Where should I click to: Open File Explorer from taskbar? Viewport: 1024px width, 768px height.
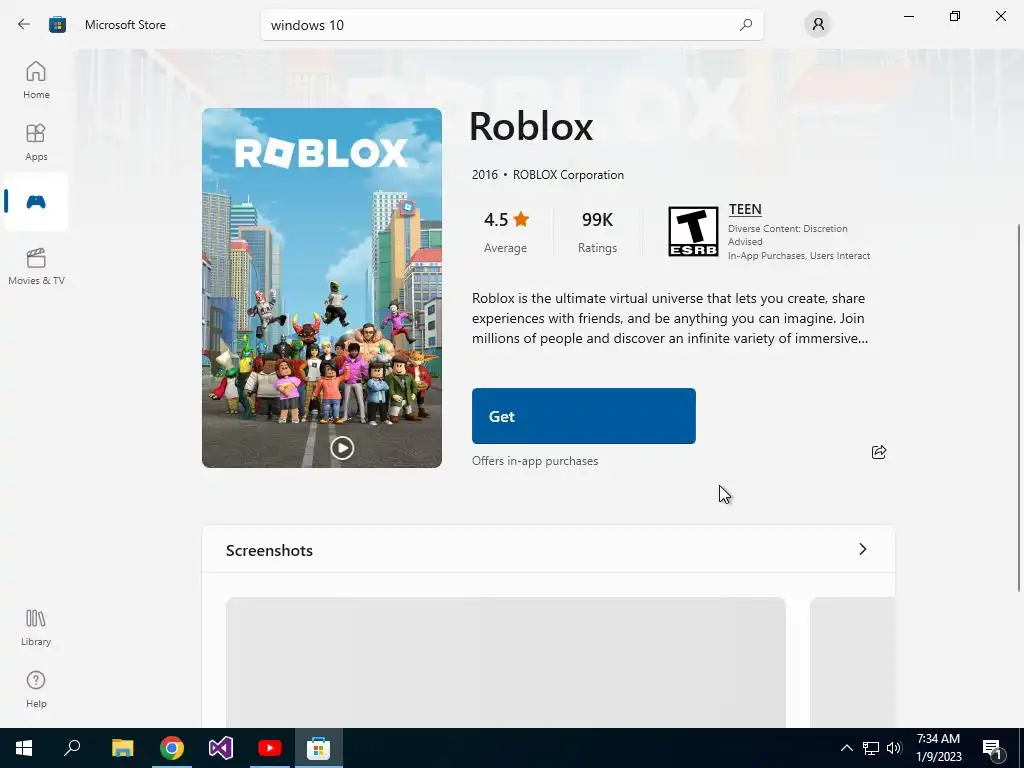point(123,748)
